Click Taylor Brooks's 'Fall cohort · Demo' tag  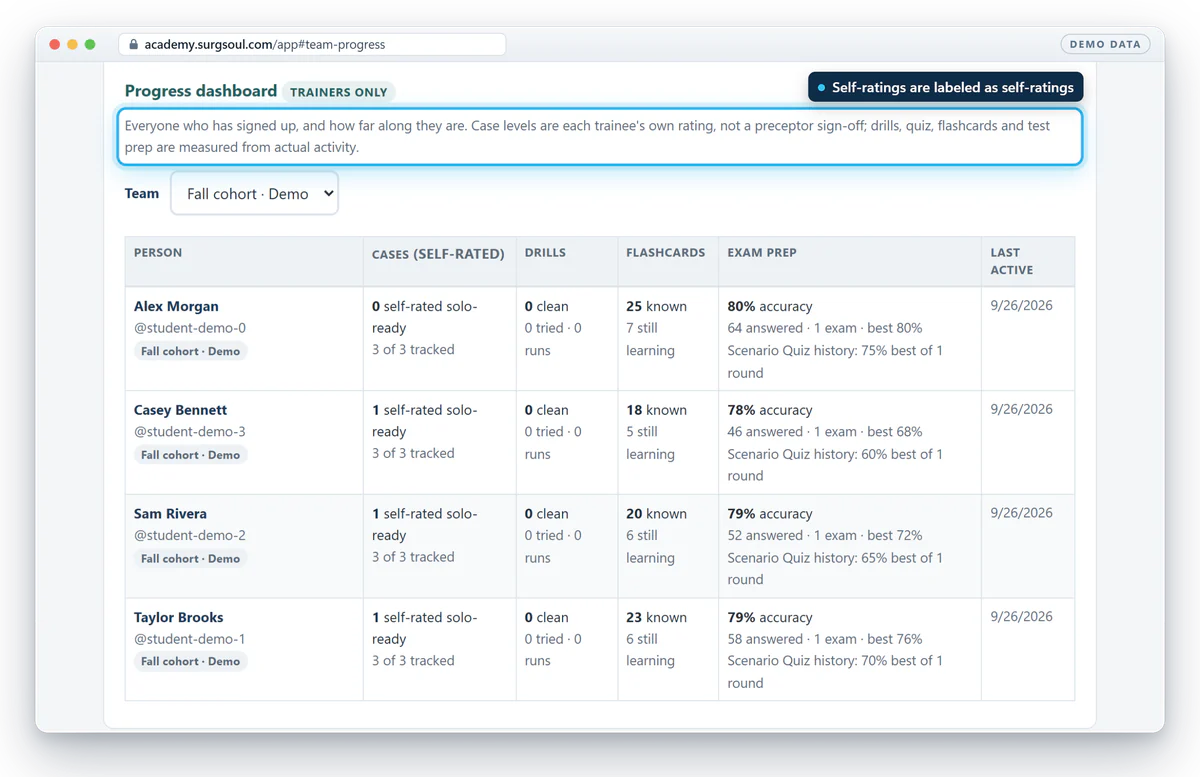coord(190,661)
